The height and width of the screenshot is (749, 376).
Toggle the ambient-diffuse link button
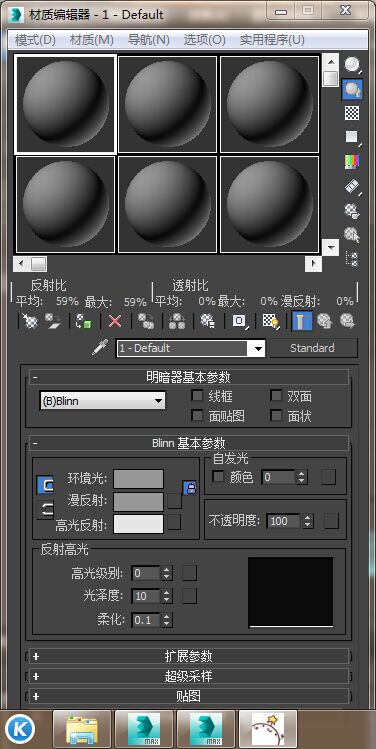tap(45, 485)
